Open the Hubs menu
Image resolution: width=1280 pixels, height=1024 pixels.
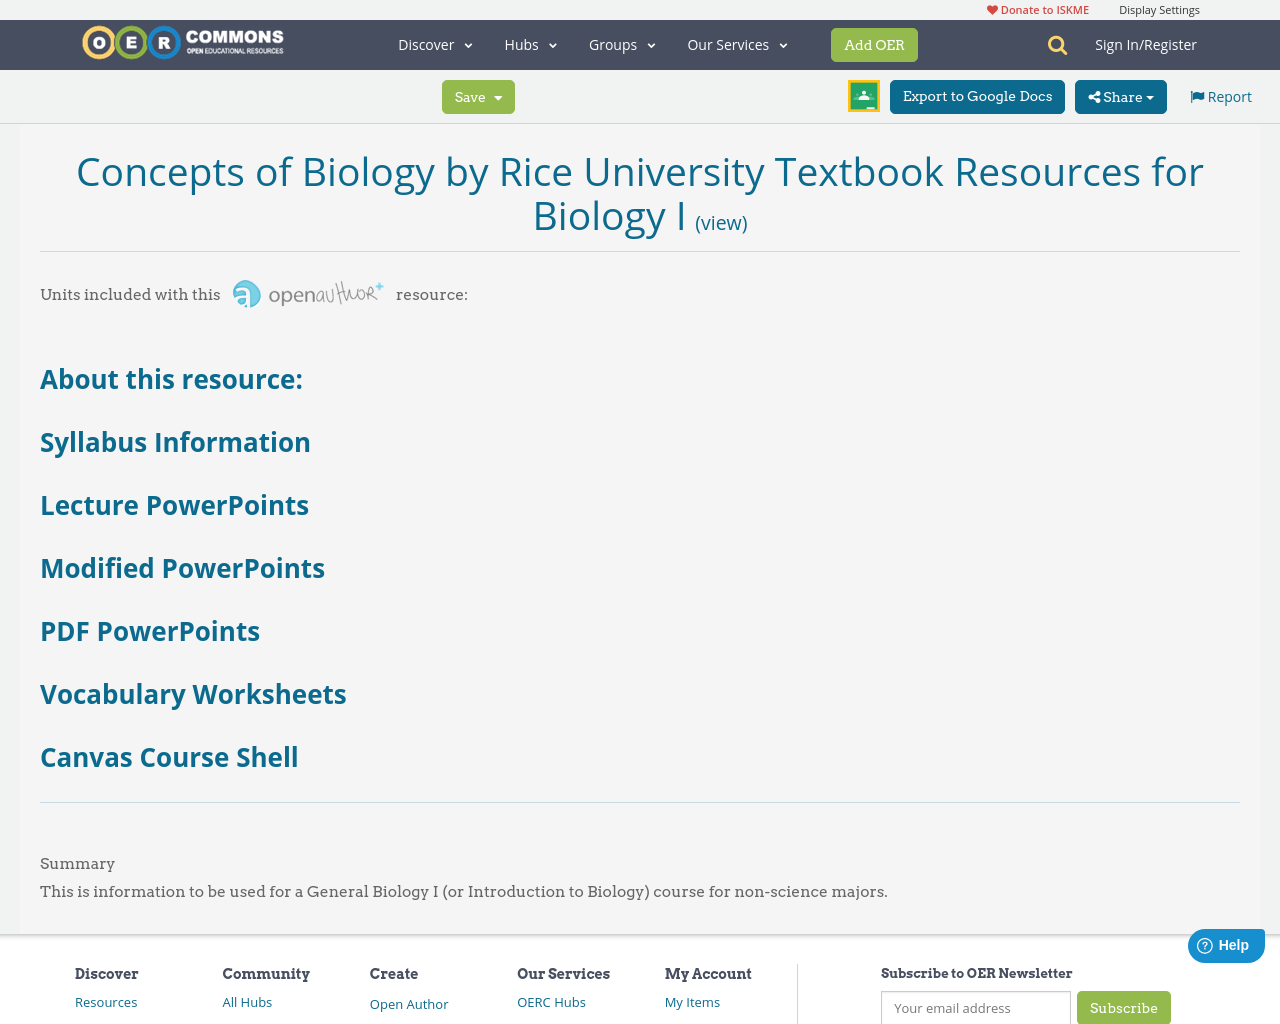click(530, 44)
